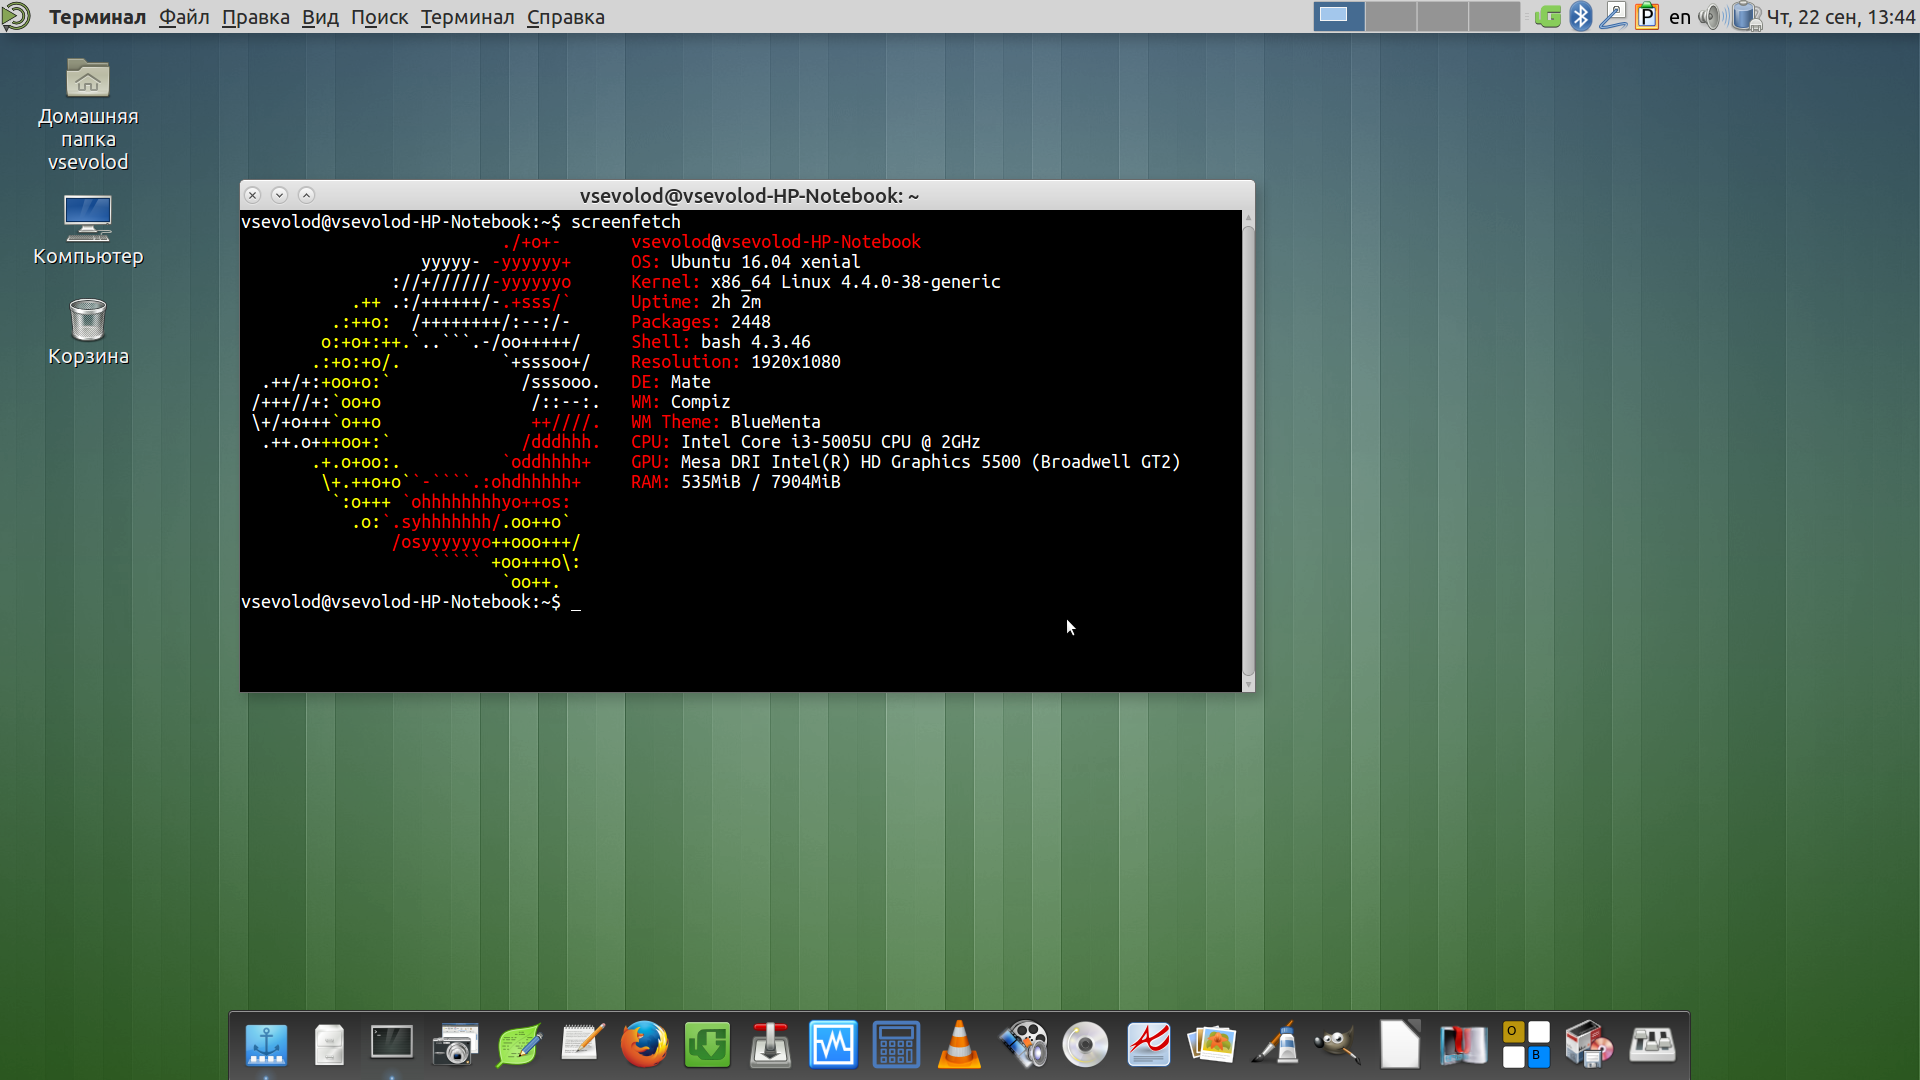Switch to the second workspace
Image resolution: width=1920 pixels, height=1080 pixels.
(1391, 16)
